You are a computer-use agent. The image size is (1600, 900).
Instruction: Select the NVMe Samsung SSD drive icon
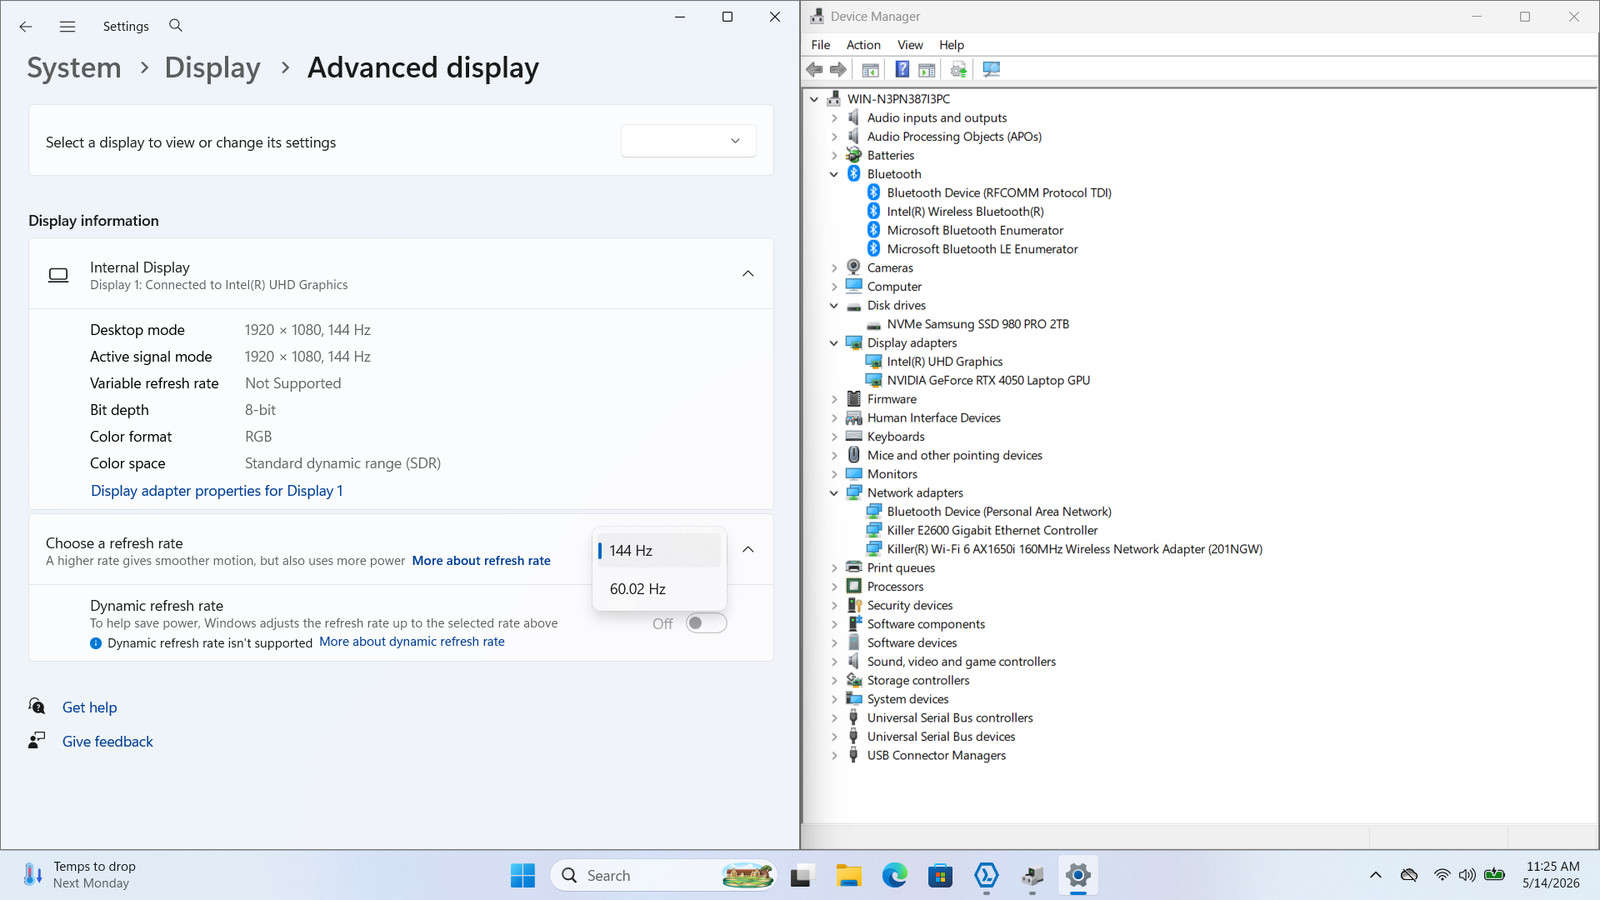(874, 325)
